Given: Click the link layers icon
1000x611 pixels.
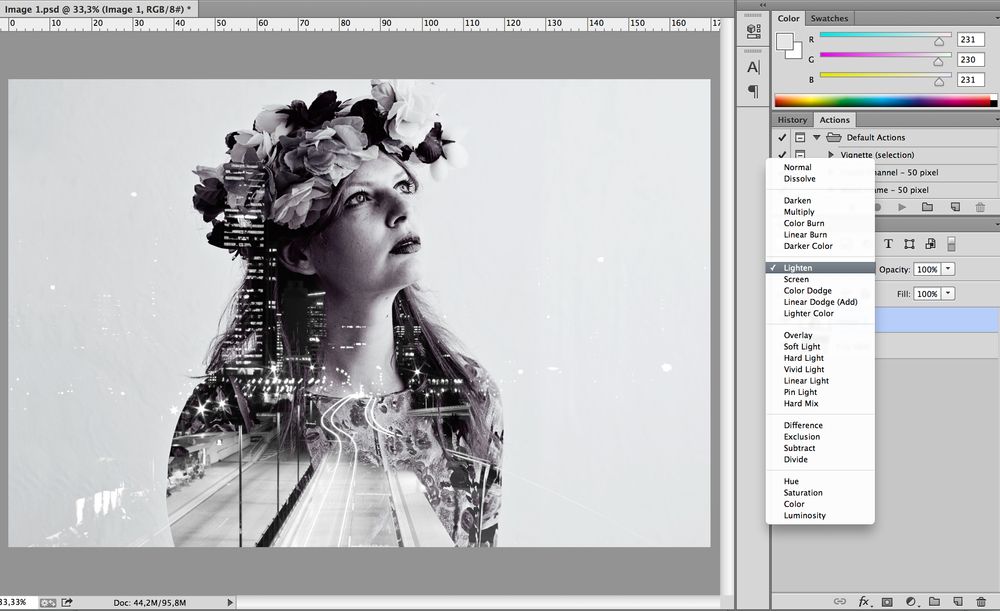Looking at the screenshot, I should click(x=840, y=602).
